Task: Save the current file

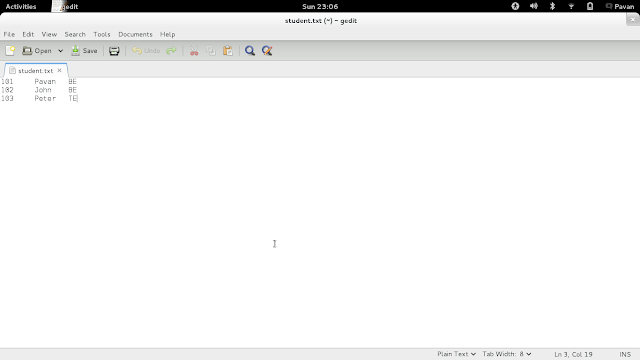Action: click(84, 51)
